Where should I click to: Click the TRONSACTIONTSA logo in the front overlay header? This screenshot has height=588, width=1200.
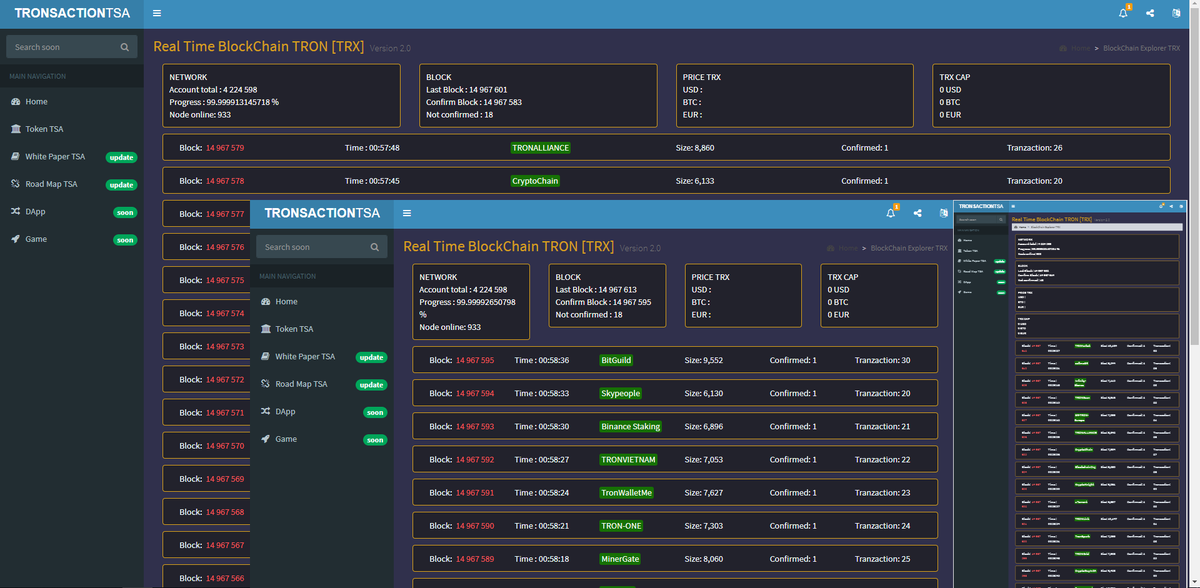tap(322, 214)
